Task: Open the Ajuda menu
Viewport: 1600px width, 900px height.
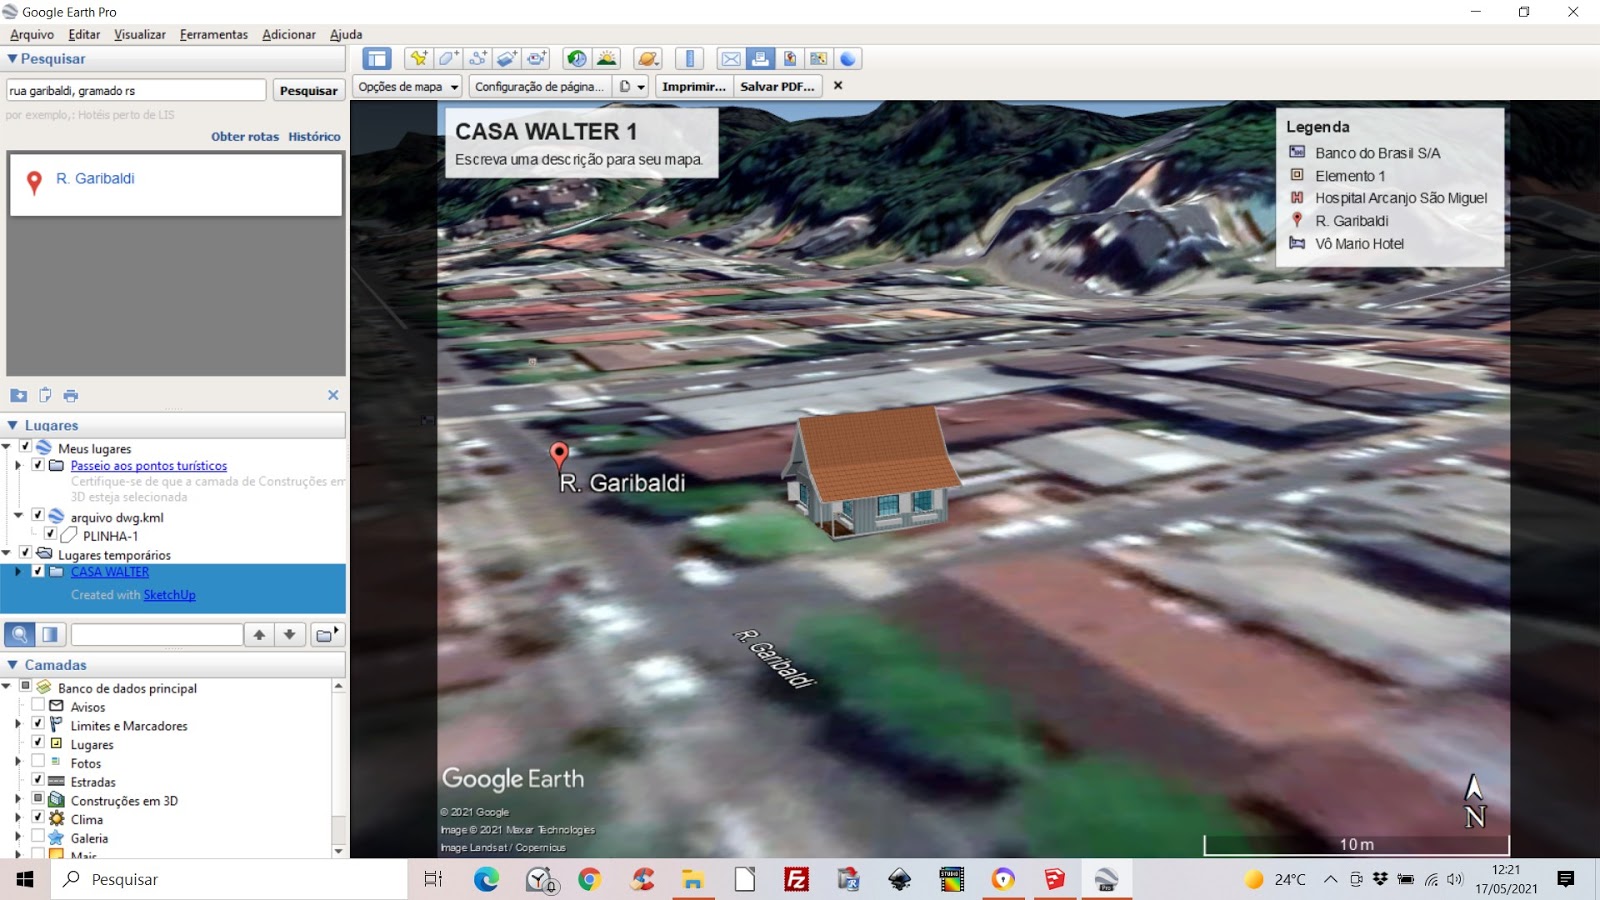Action: (346, 34)
